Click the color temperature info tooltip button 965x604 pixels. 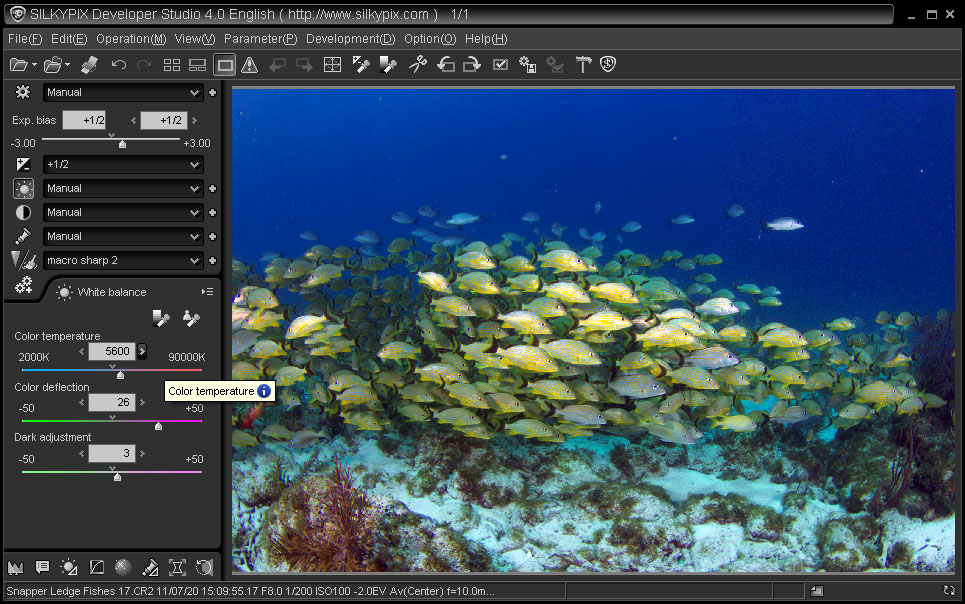pyautogui.click(x=264, y=391)
